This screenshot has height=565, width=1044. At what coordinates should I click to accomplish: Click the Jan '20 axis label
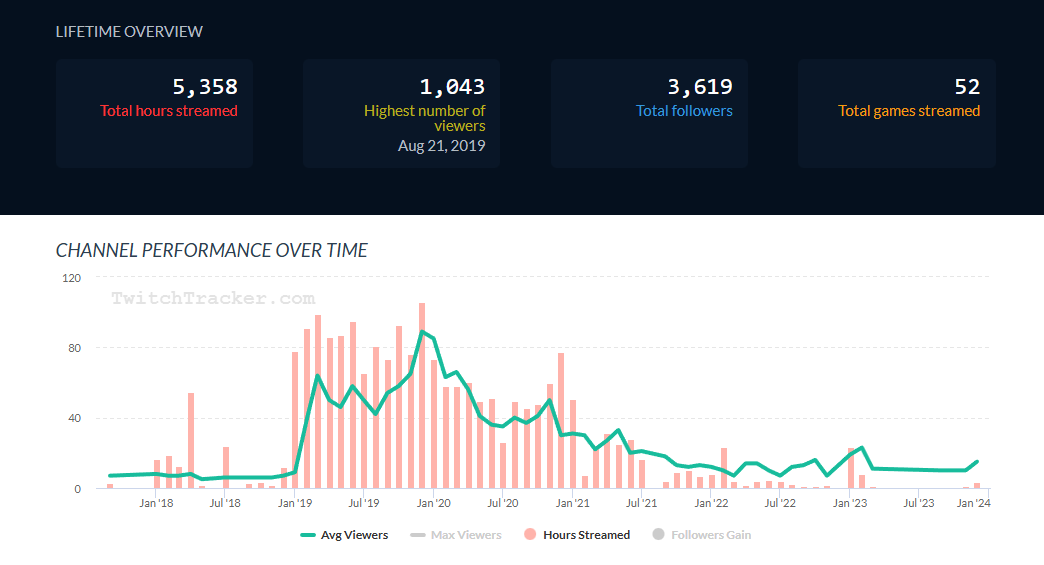point(433,503)
